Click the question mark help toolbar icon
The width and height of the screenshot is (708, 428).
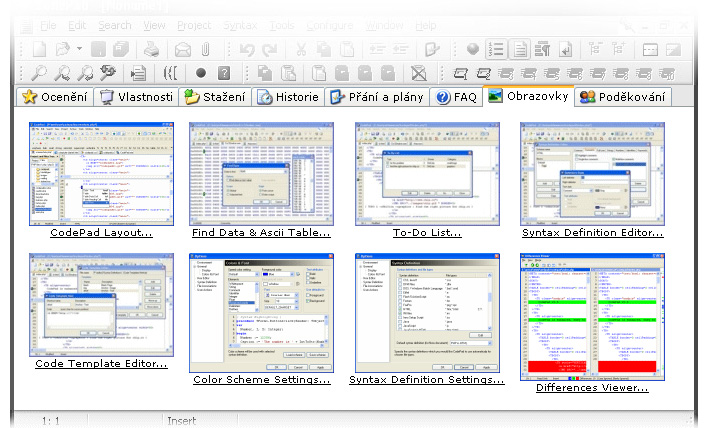(x=224, y=72)
